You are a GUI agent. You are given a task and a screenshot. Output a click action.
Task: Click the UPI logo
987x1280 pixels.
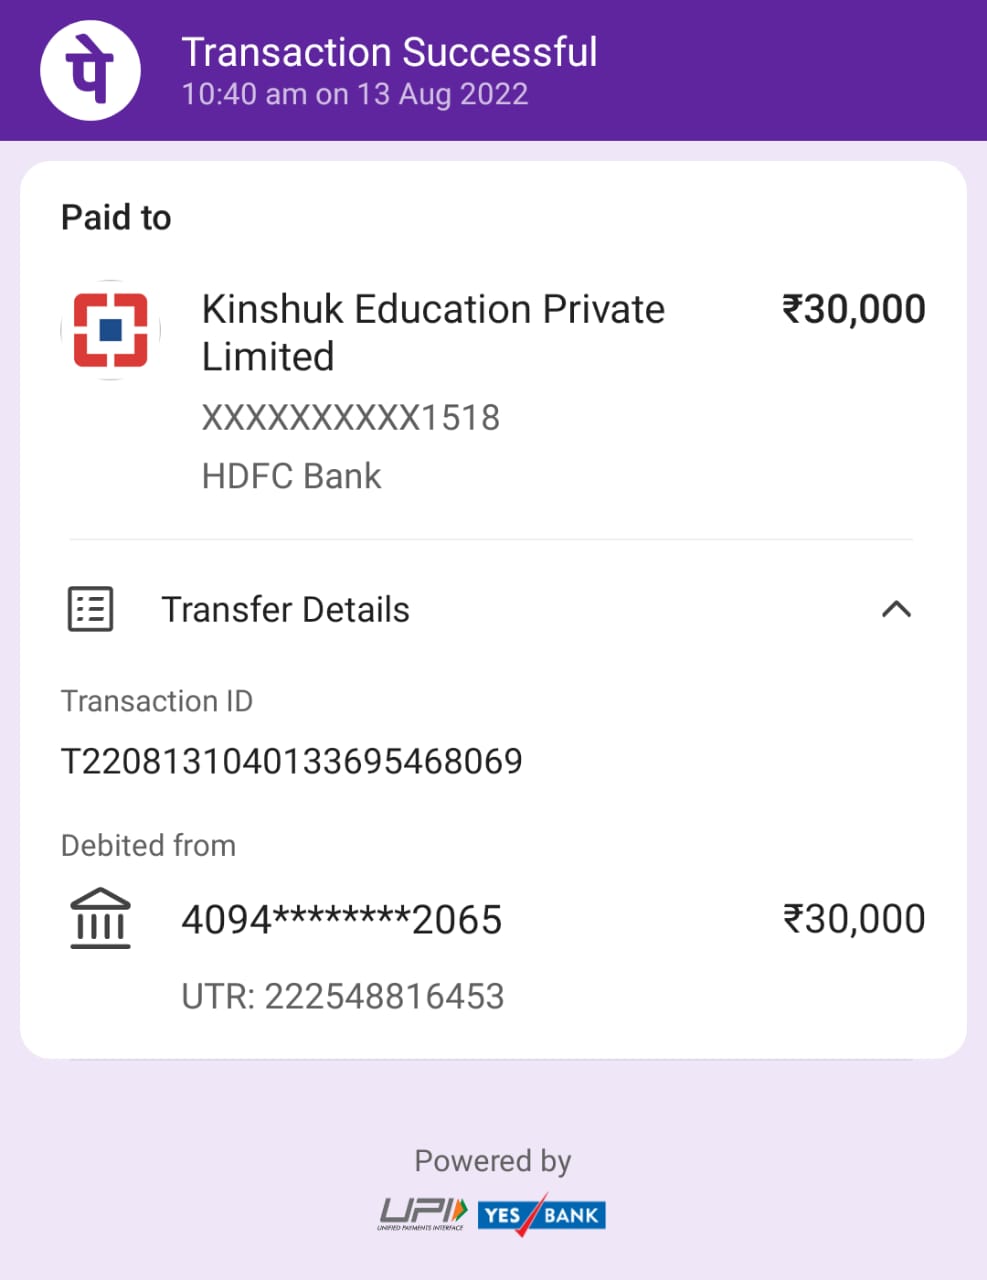[422, 1214]
